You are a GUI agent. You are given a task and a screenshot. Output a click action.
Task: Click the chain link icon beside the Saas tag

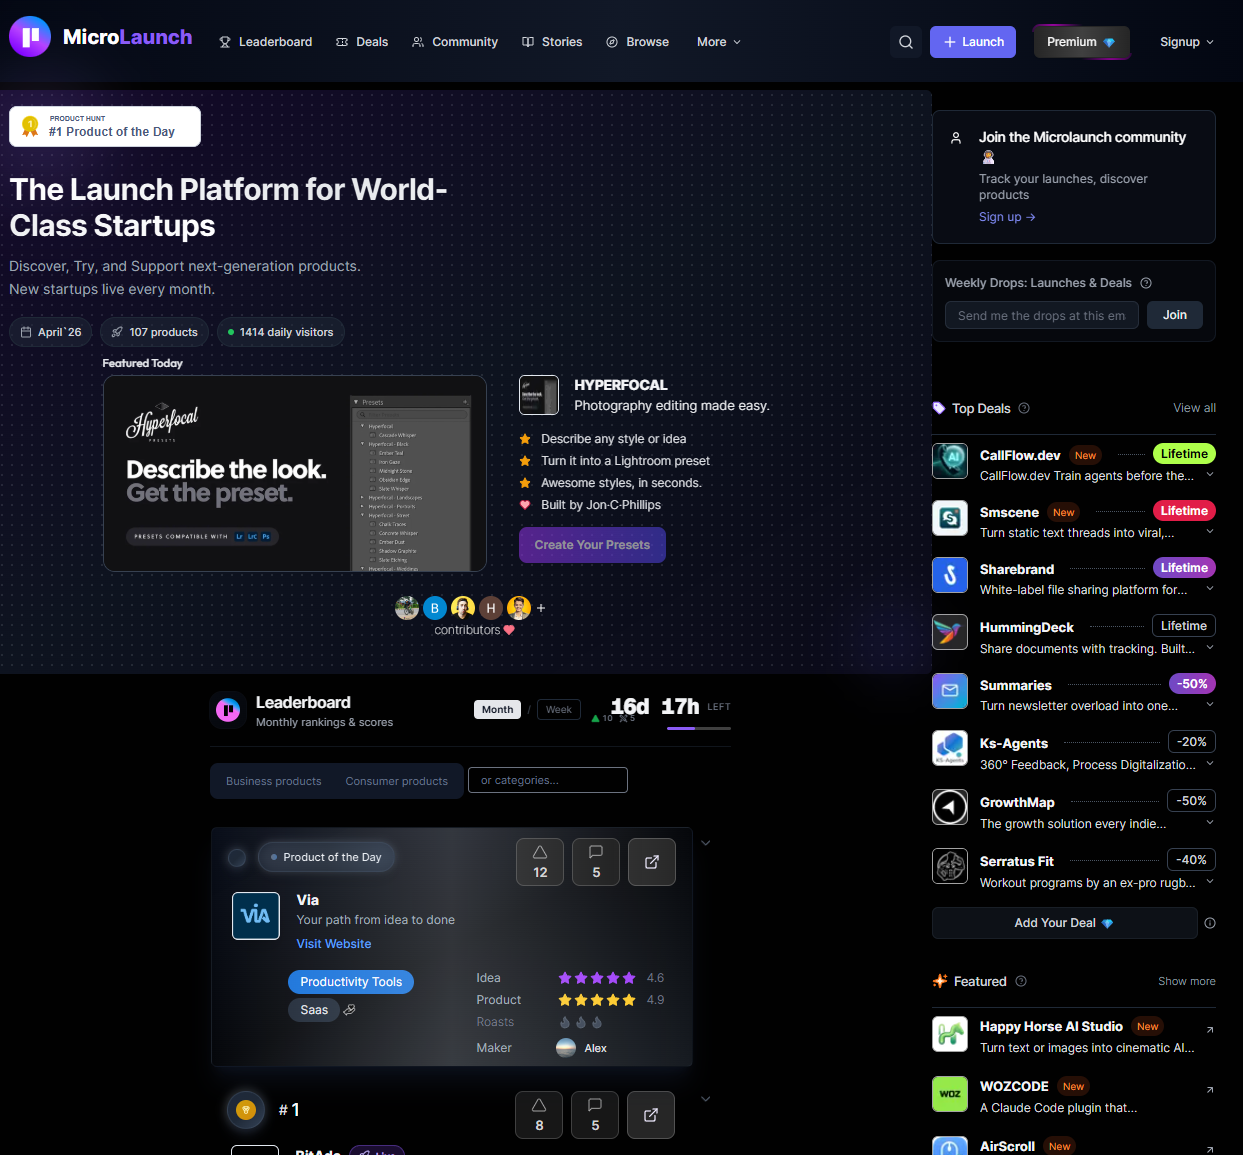[x=348, y=1010]
